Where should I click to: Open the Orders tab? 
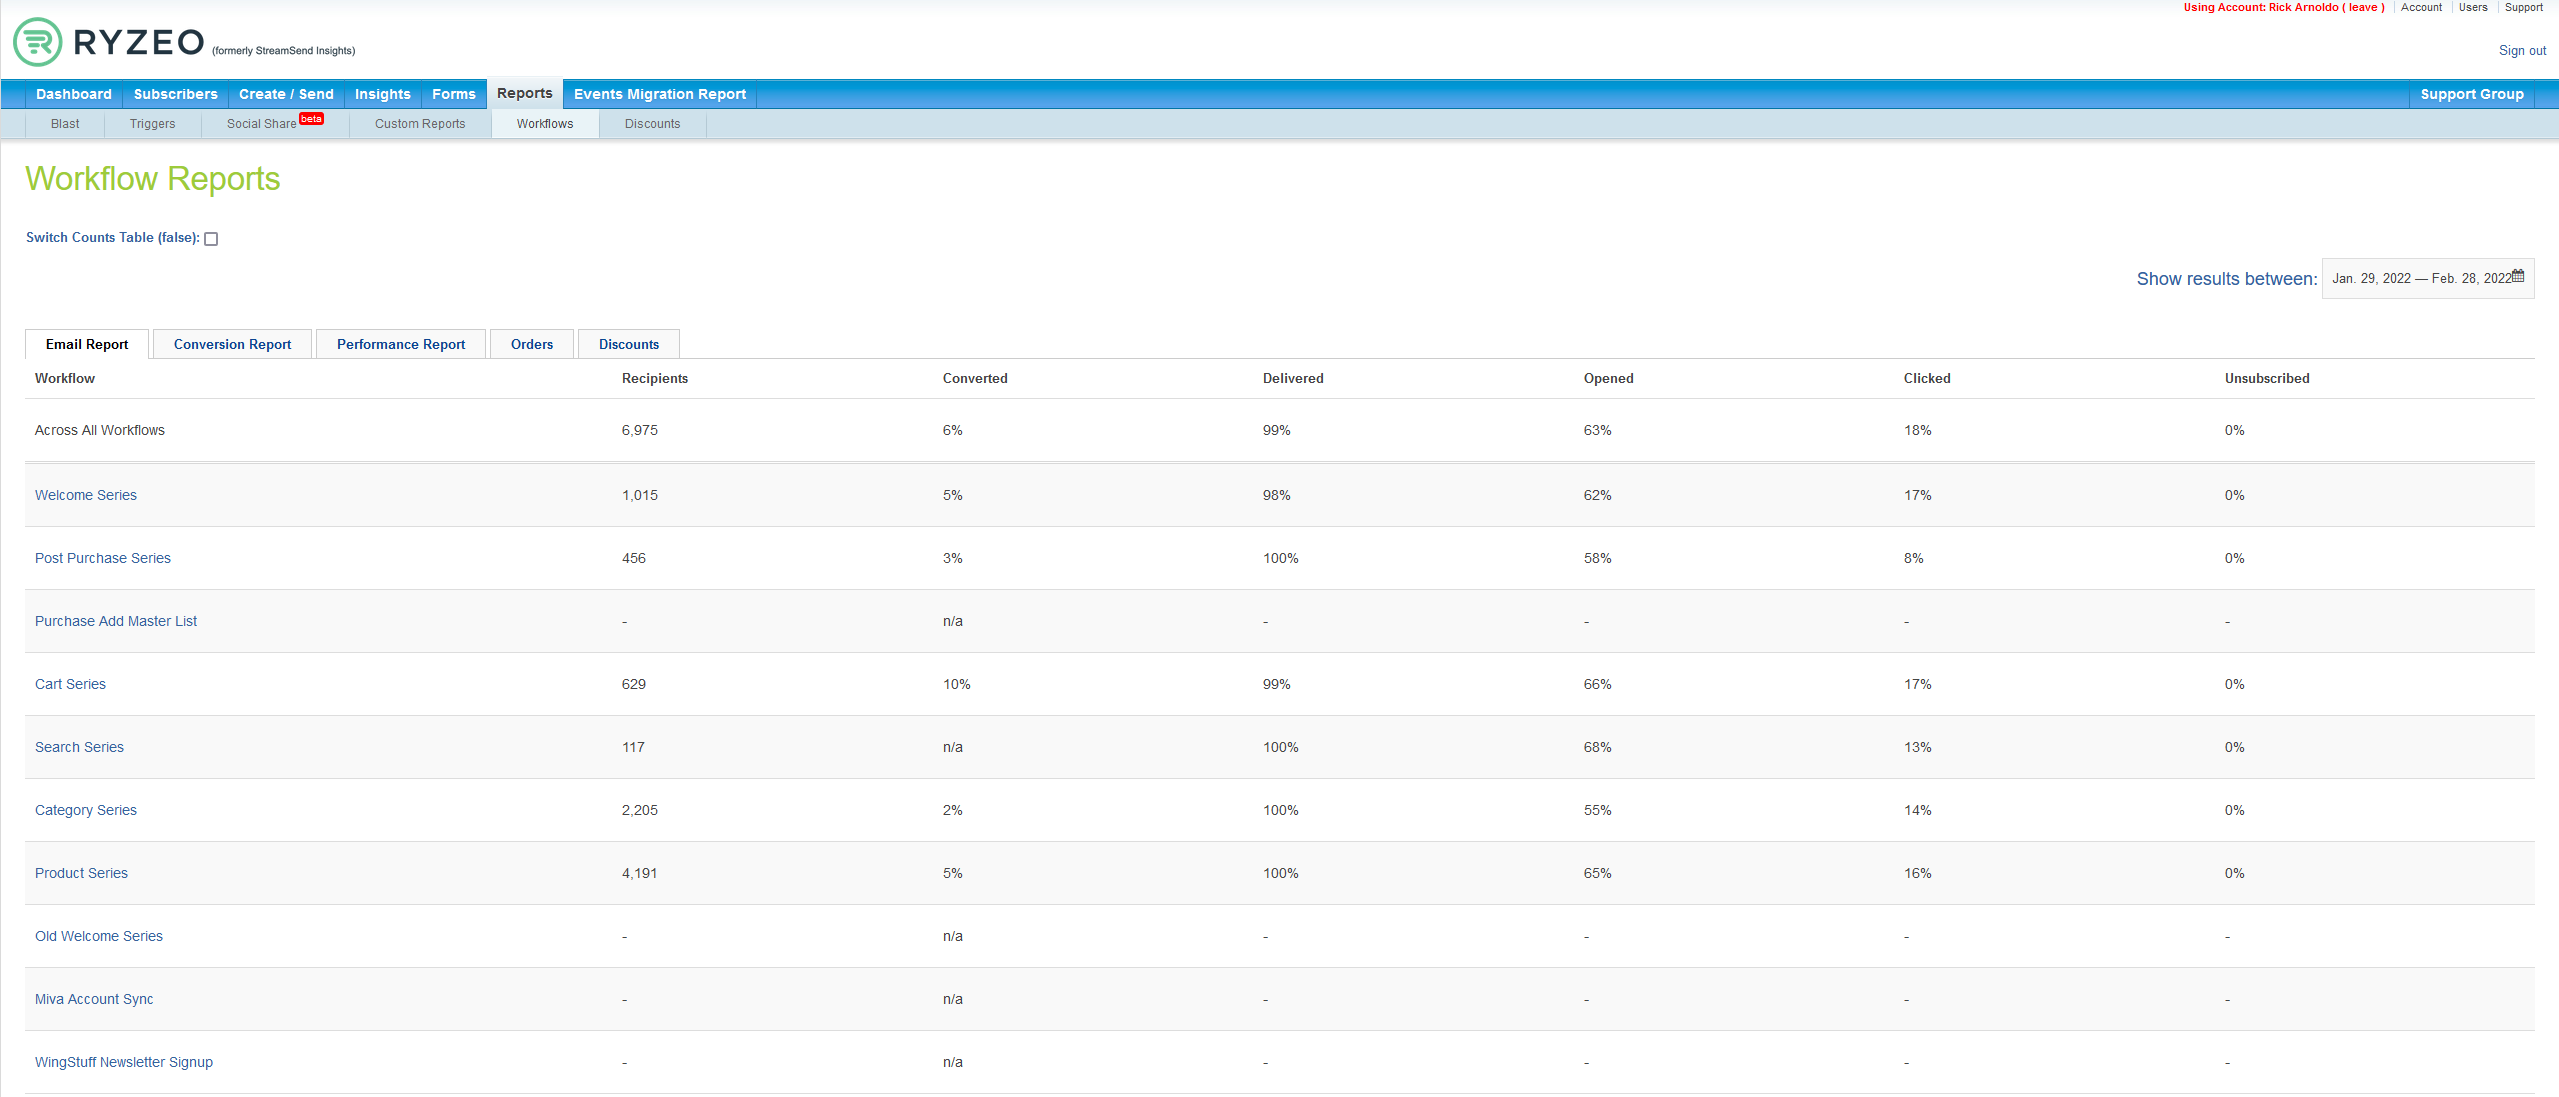(531, 344)
